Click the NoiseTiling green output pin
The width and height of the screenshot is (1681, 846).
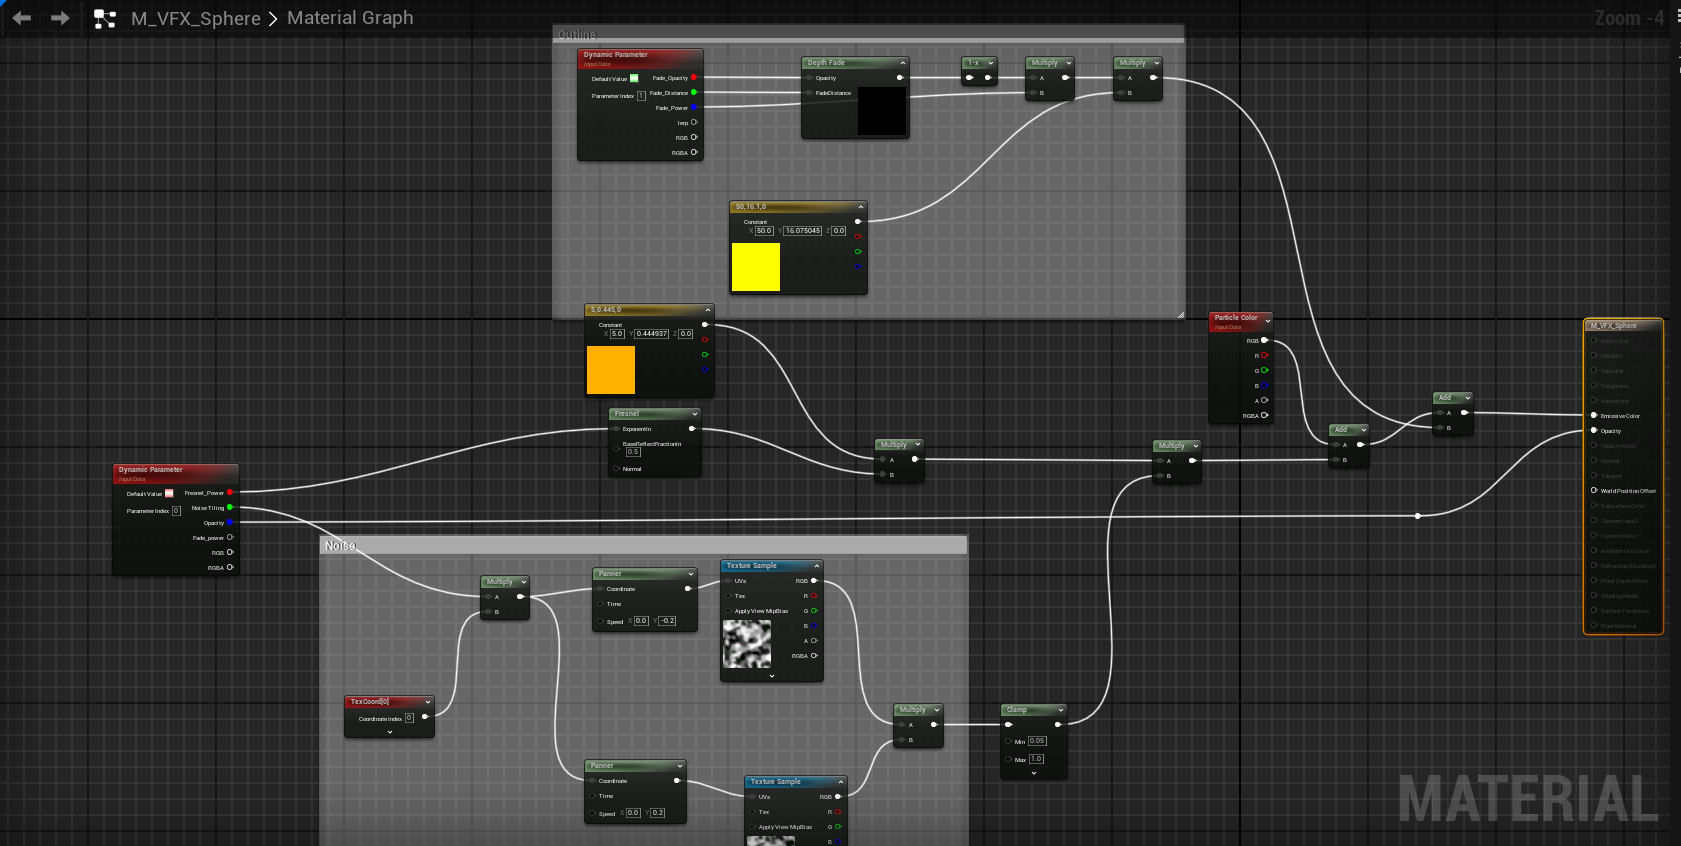(x=230, y=507)
